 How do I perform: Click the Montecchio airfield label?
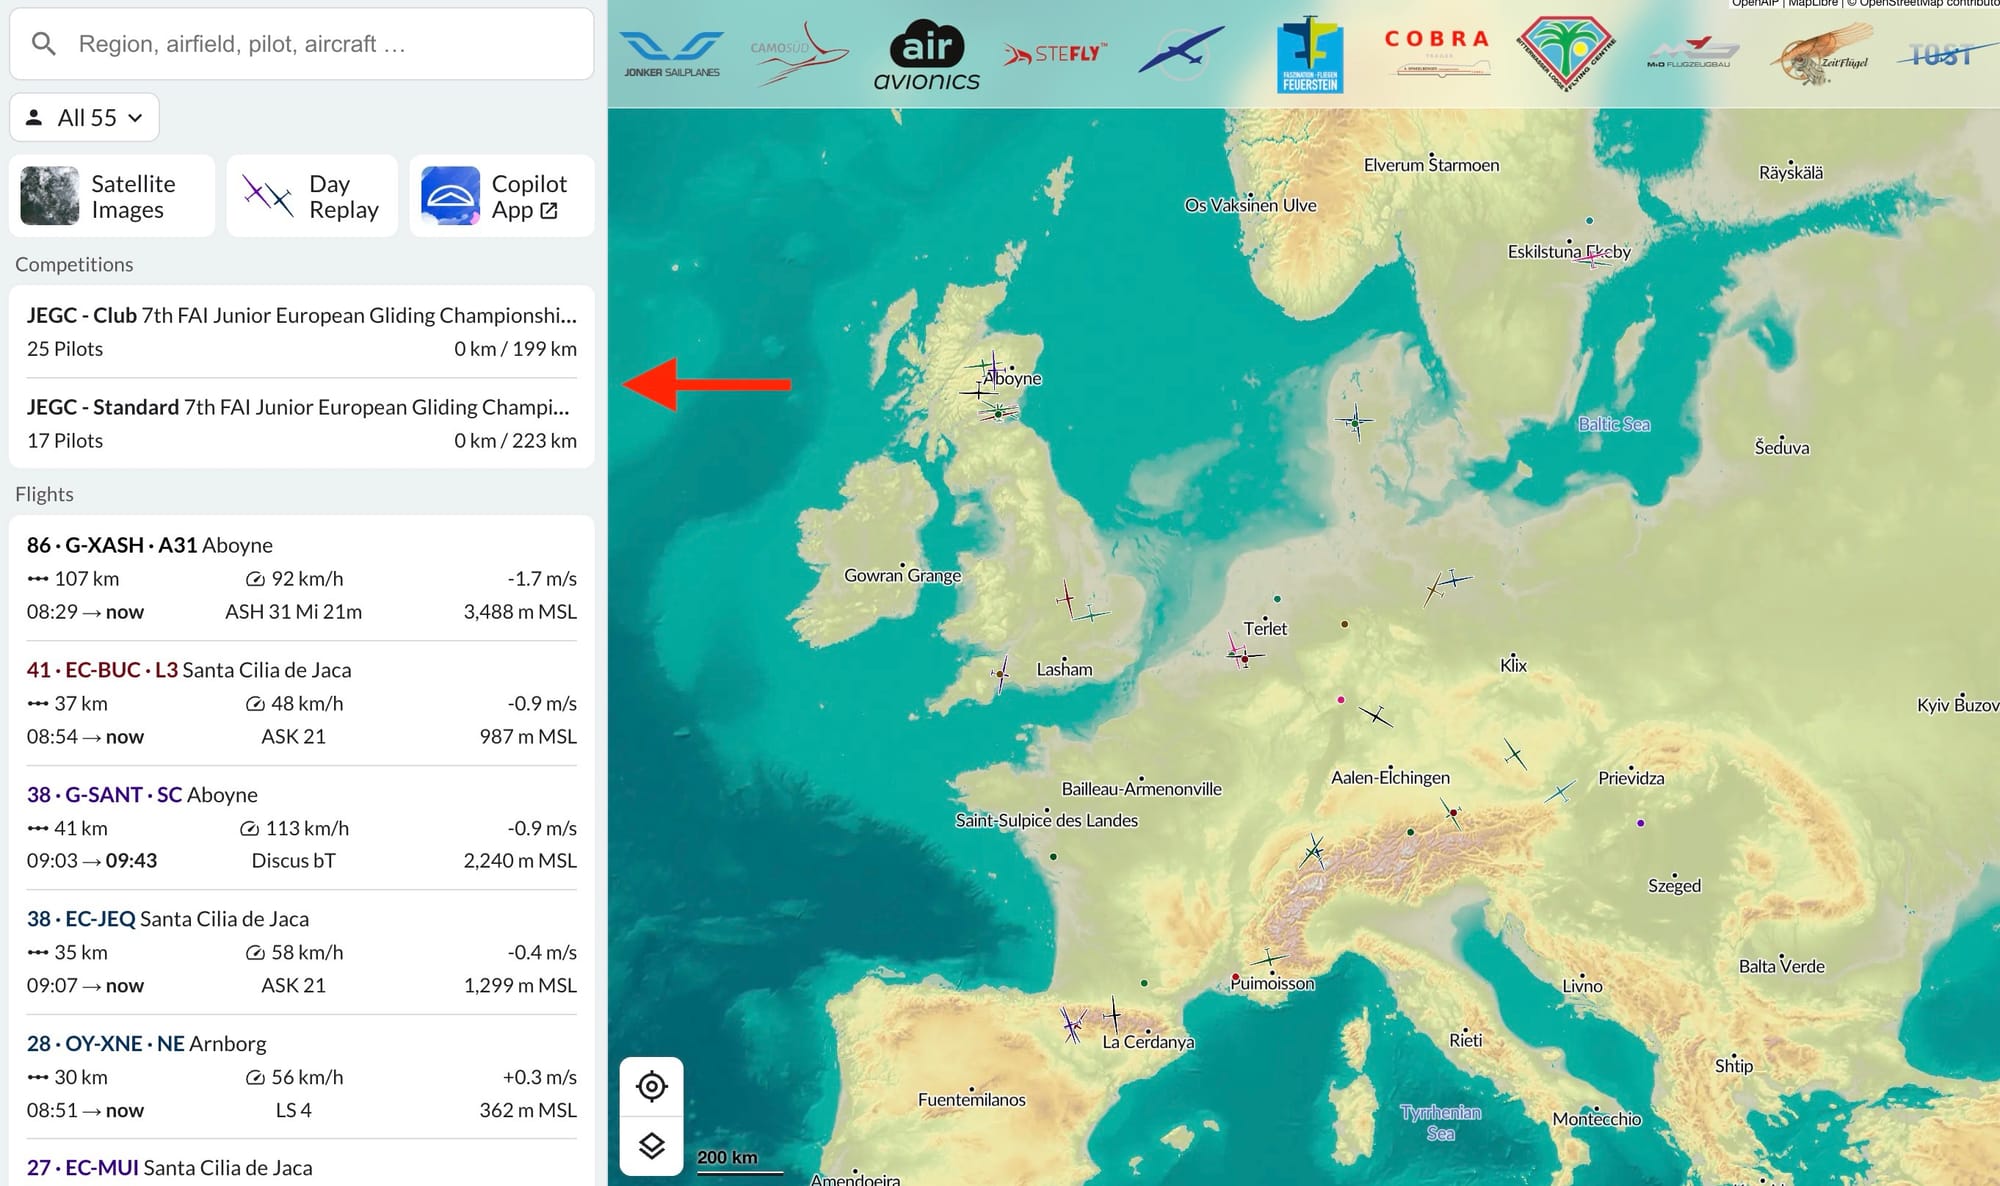click(1597, 1119)
